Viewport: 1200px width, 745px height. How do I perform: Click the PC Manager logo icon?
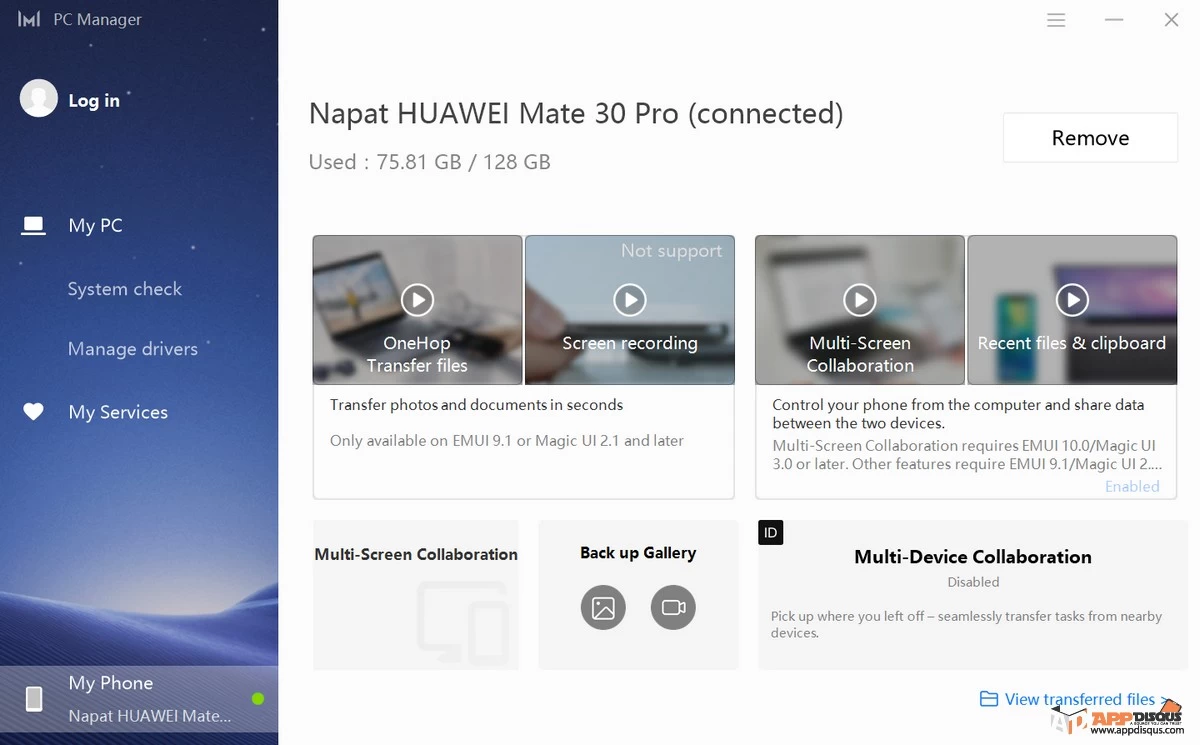[30, 19]
